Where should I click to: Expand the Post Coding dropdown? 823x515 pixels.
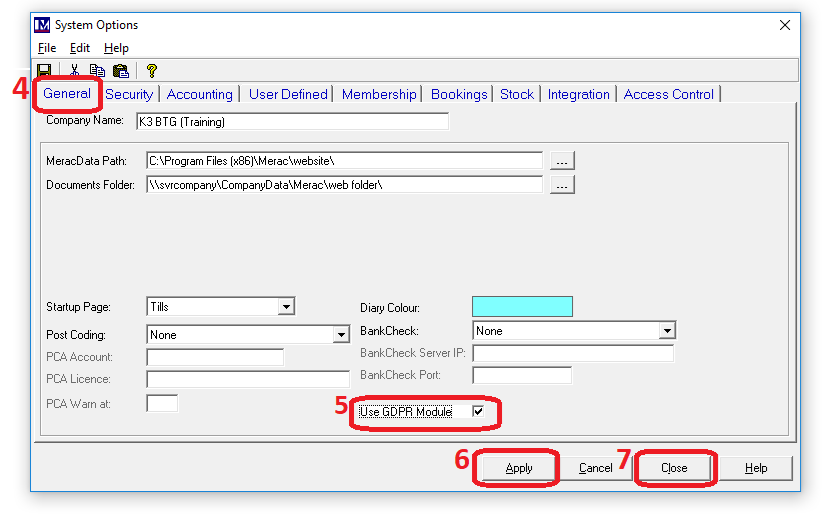click(x=341, y=334)
